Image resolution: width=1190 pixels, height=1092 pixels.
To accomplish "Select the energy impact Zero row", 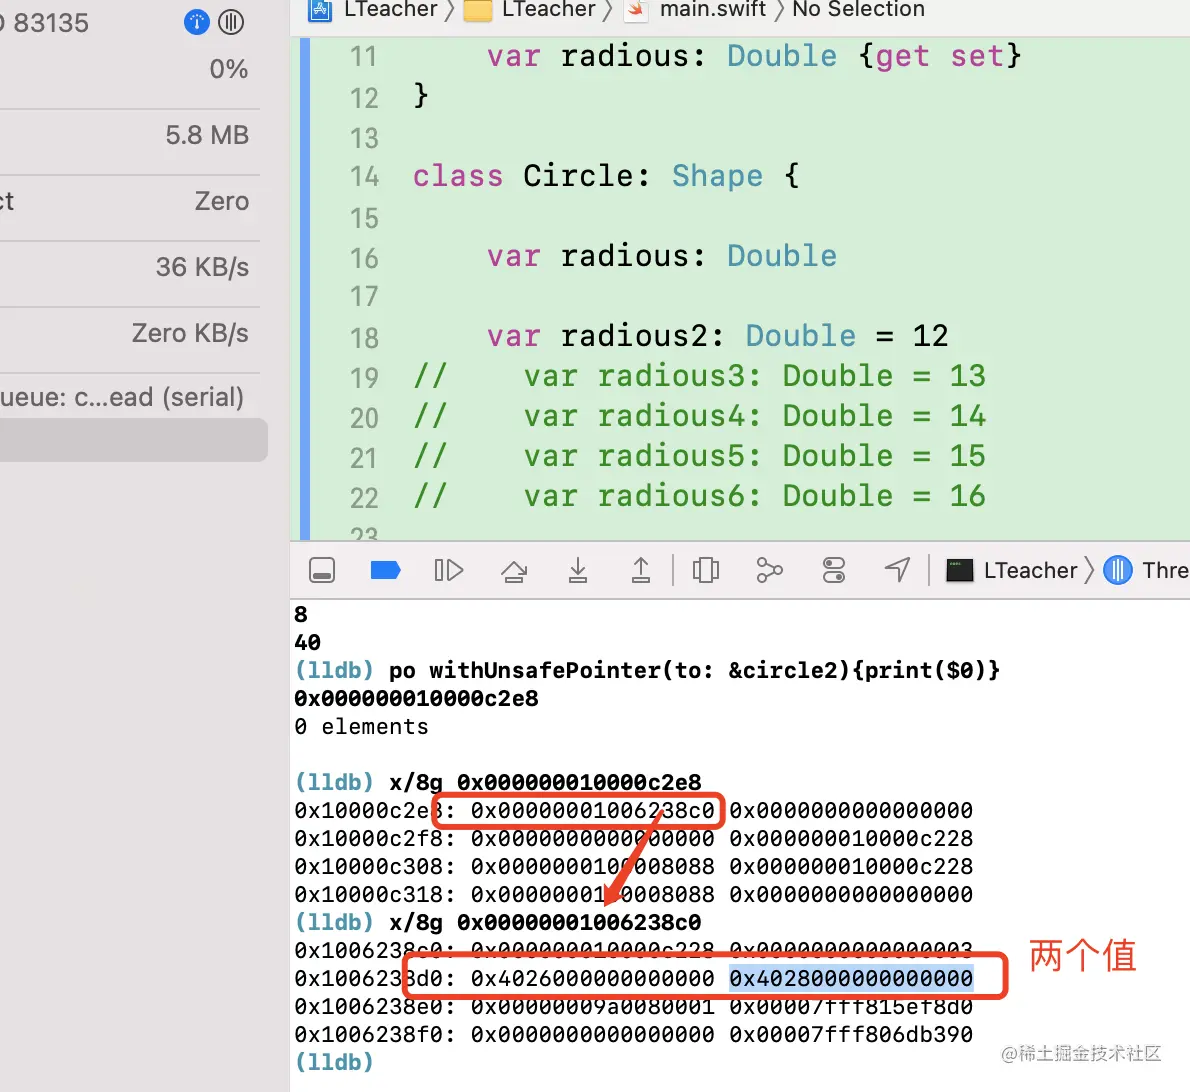I will tap(130, 201).
